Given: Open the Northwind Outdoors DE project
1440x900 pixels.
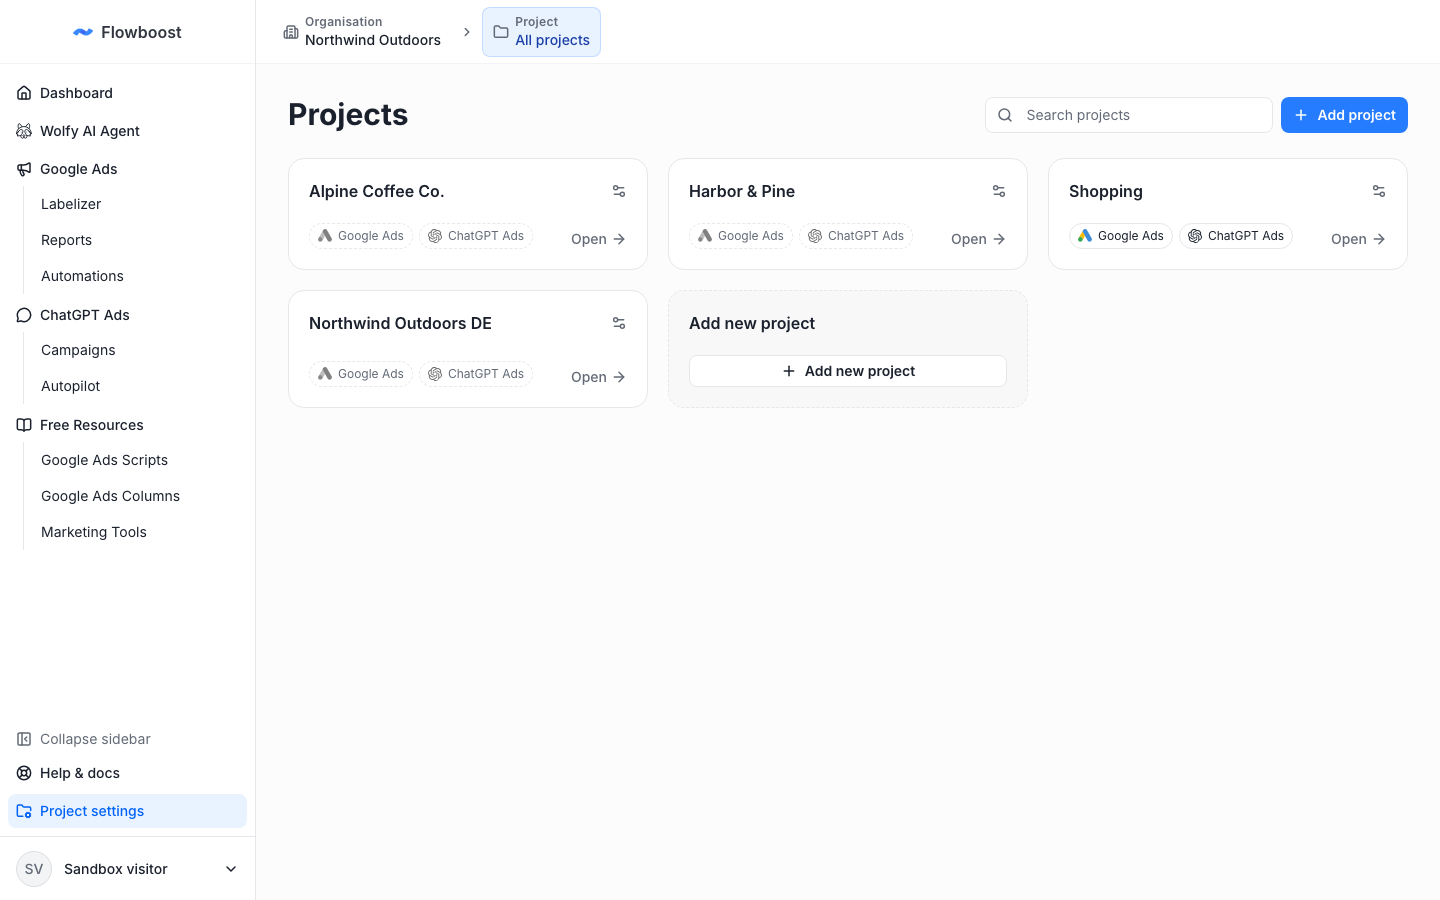Looking at the screenshot, I should 598,377.
